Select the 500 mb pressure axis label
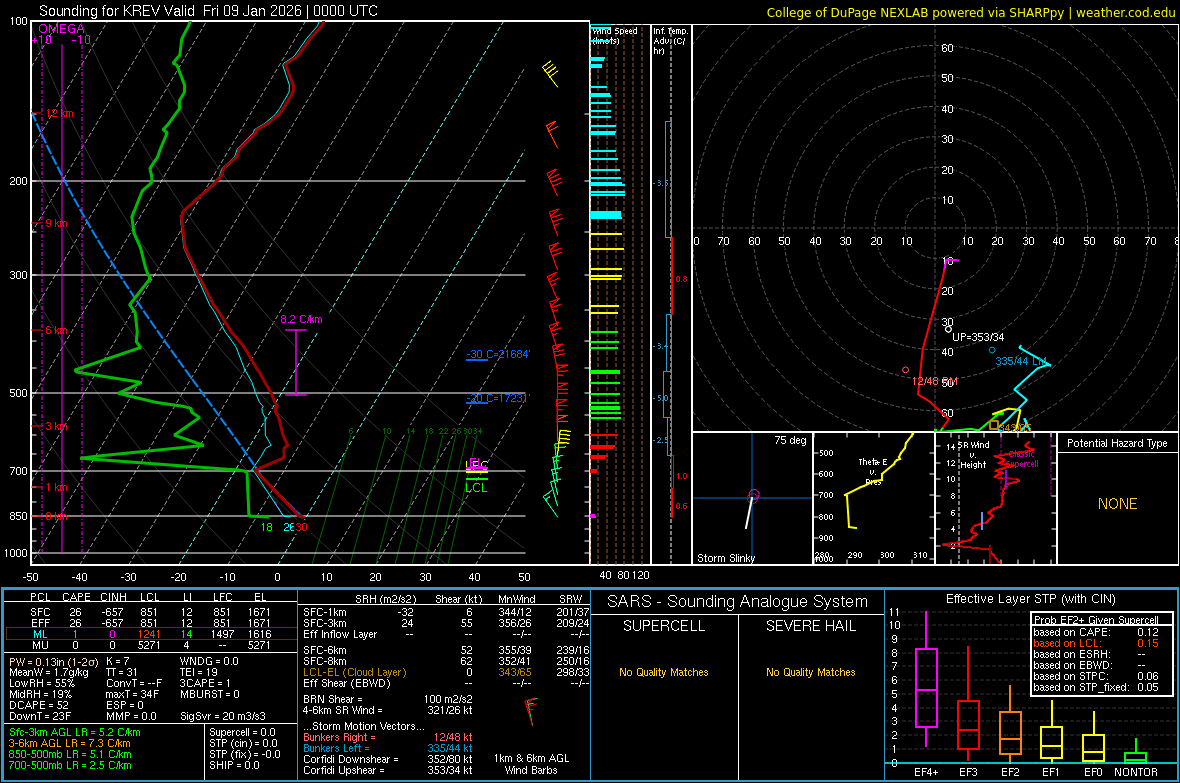Image resolution: width=1180 pixels, height=783 pixels. 18,393
